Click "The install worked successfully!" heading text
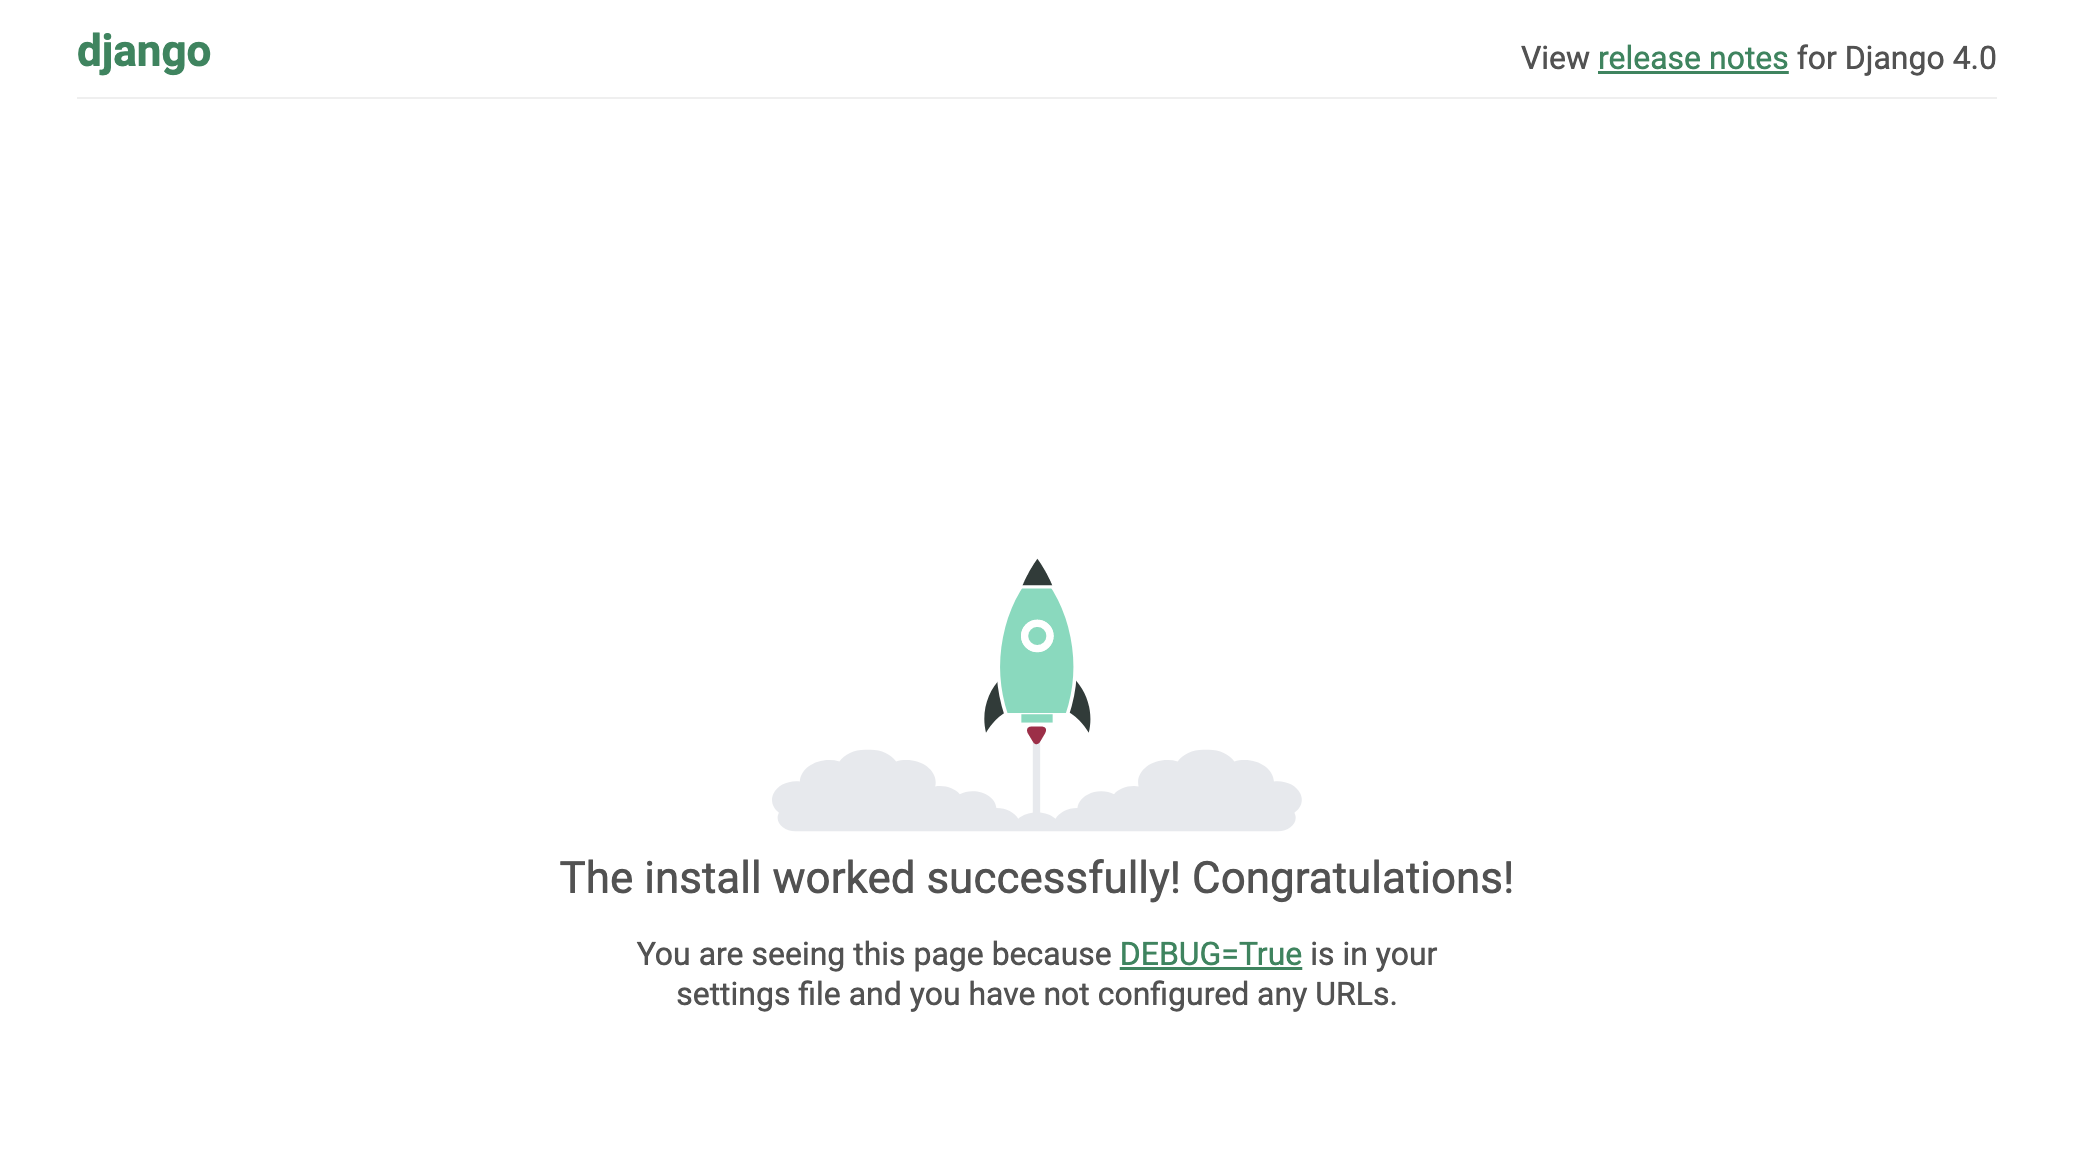The width and height of the screenshot is (2092, 1162). coord(870,878)
